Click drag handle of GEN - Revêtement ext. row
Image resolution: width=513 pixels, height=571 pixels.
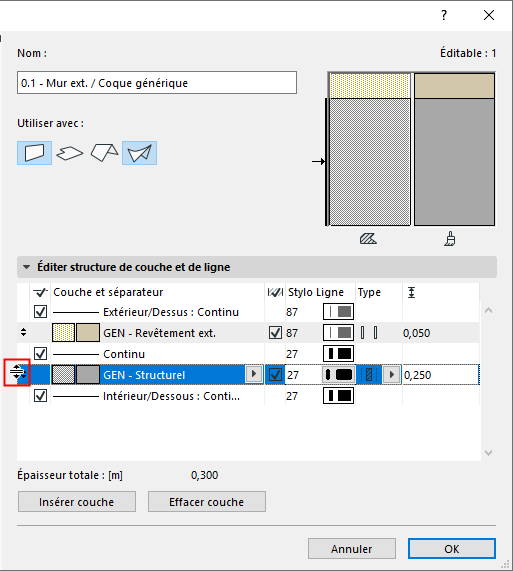23,332
